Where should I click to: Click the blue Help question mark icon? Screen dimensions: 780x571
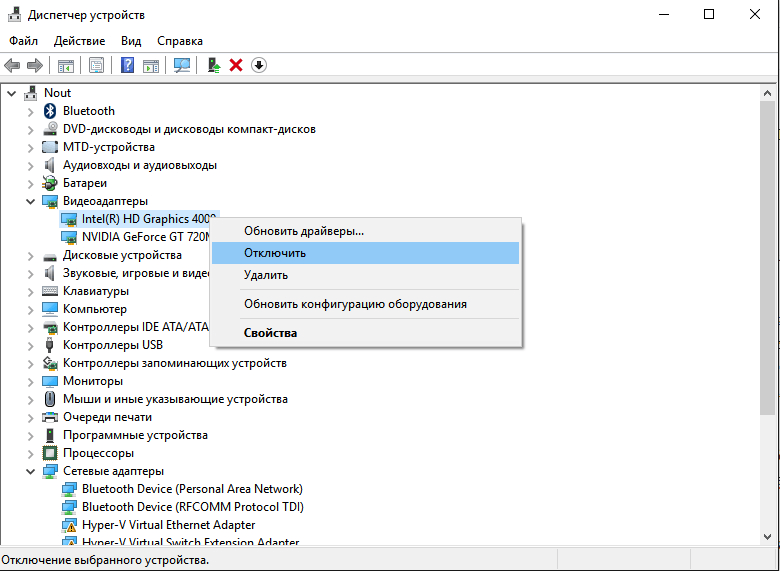127,65
